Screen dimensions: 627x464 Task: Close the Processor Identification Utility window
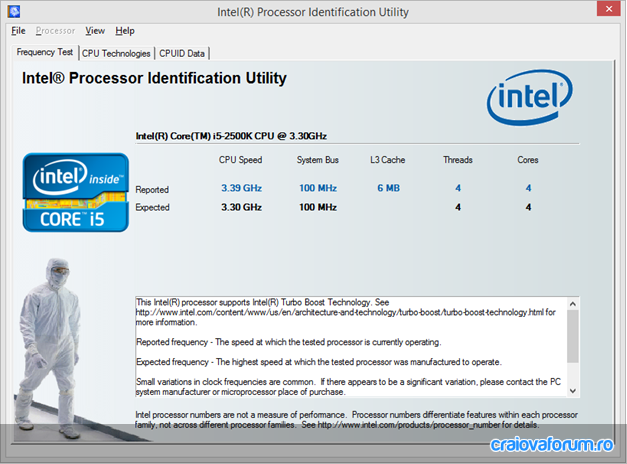click(609, 8)
